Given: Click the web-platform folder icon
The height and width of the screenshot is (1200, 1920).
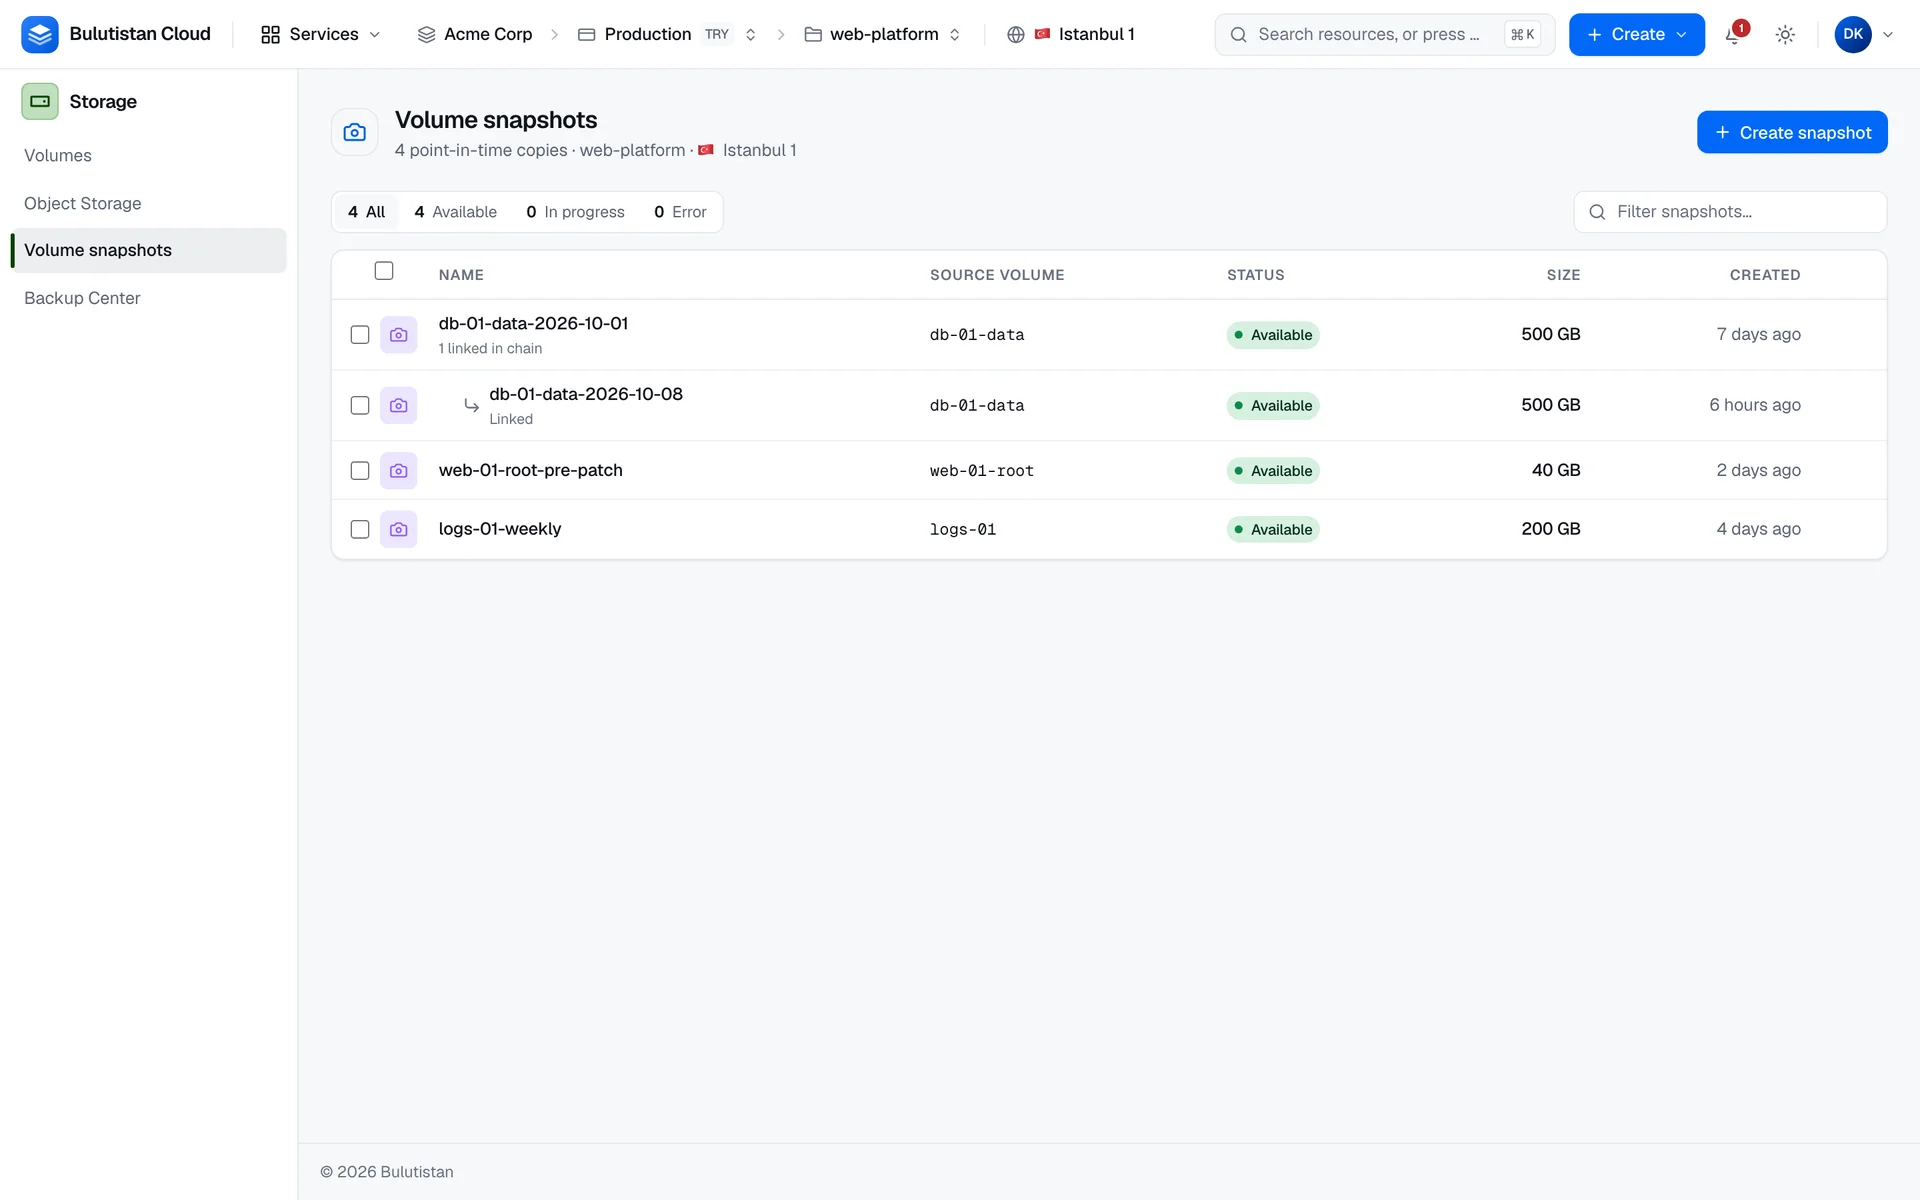Looking at the screenshot, I should point(813,35).
